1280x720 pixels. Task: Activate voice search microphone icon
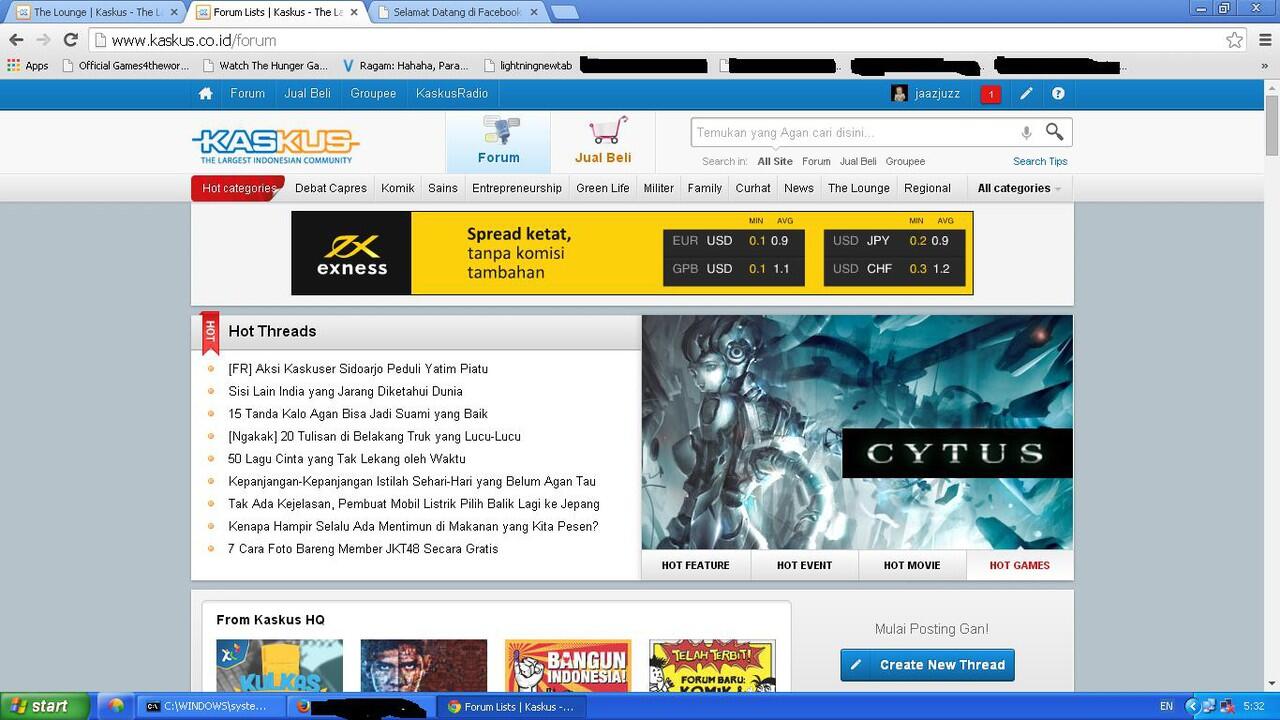[x=1026, y=133]
